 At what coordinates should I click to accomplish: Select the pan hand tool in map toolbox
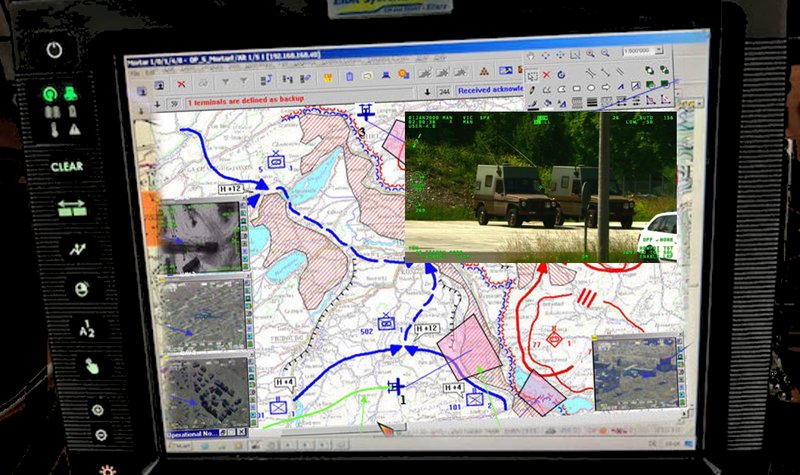[531, 56]
